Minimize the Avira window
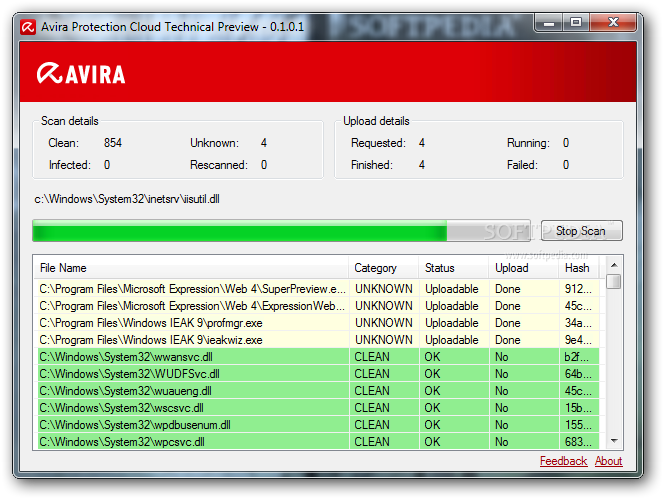This screenshot has height=499, width=664. click(549, 22)
